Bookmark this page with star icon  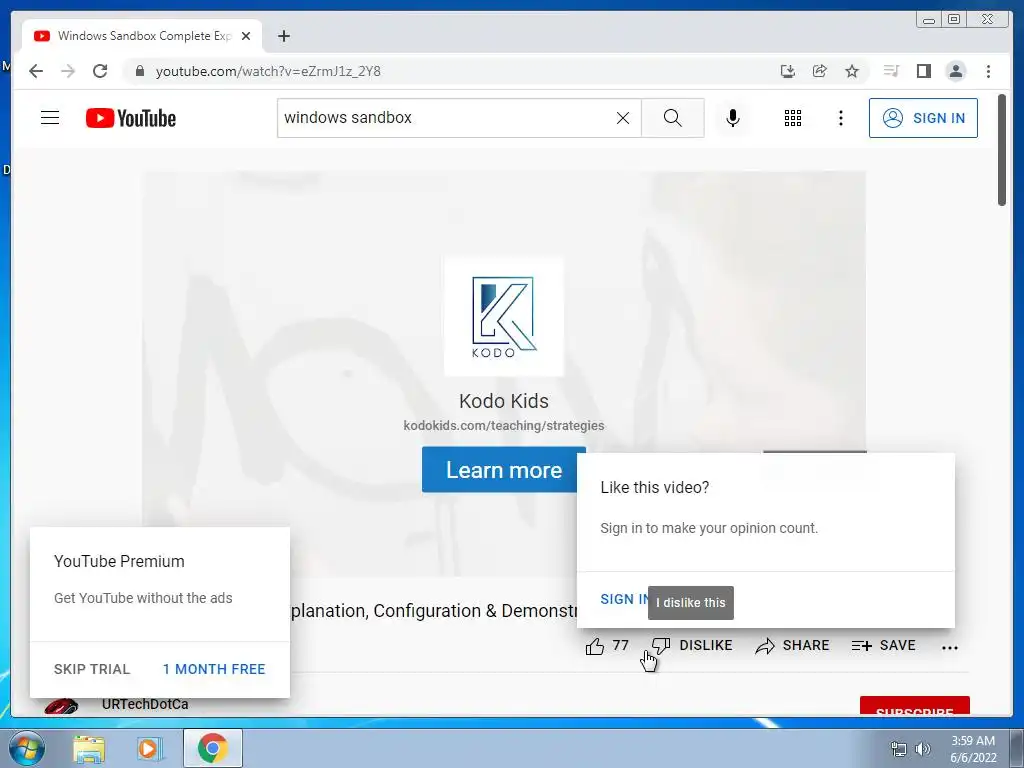[852, 71]
